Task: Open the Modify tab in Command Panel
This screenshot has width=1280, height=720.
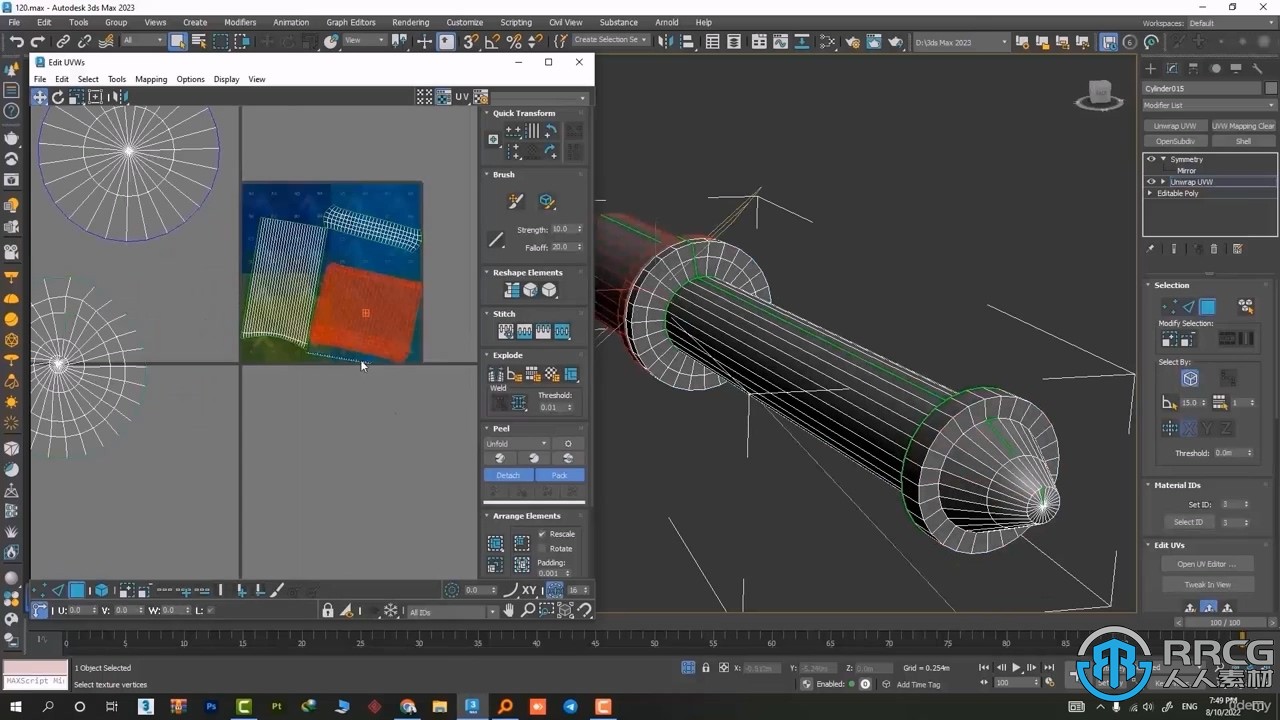Action: [1172, 68]
